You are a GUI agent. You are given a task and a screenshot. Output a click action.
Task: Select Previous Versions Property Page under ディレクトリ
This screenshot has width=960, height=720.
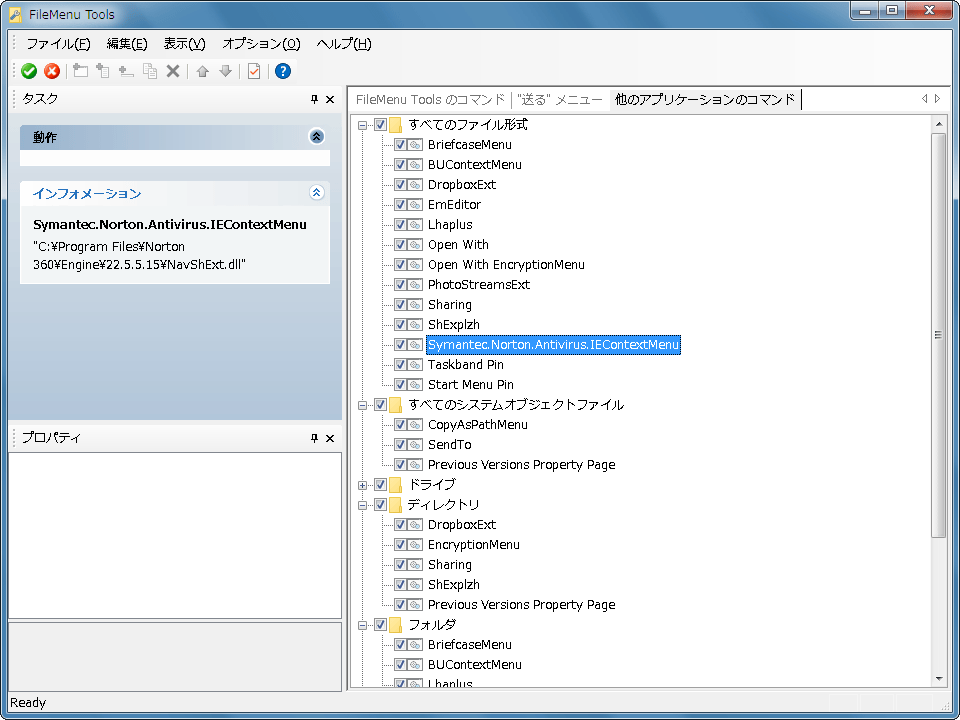tap(521, 605)
